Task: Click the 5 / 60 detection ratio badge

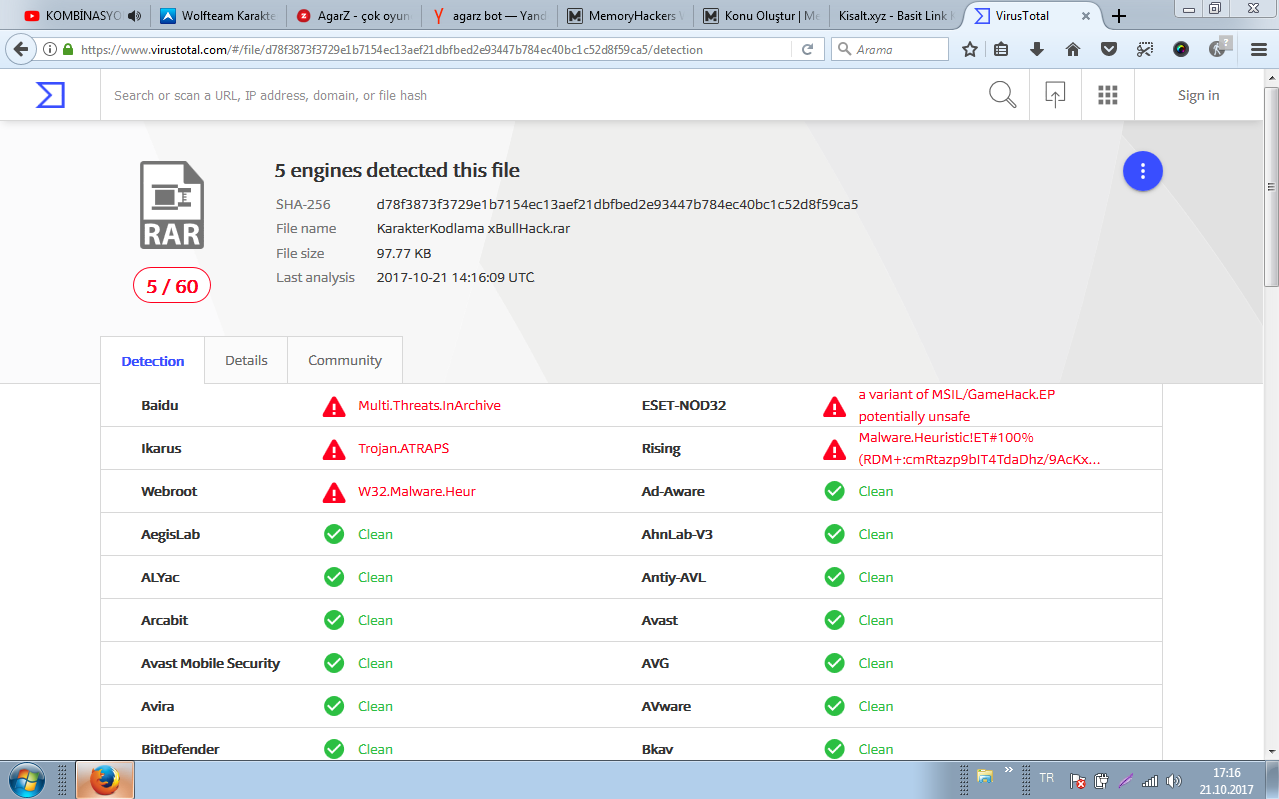Action: point(172,286)
